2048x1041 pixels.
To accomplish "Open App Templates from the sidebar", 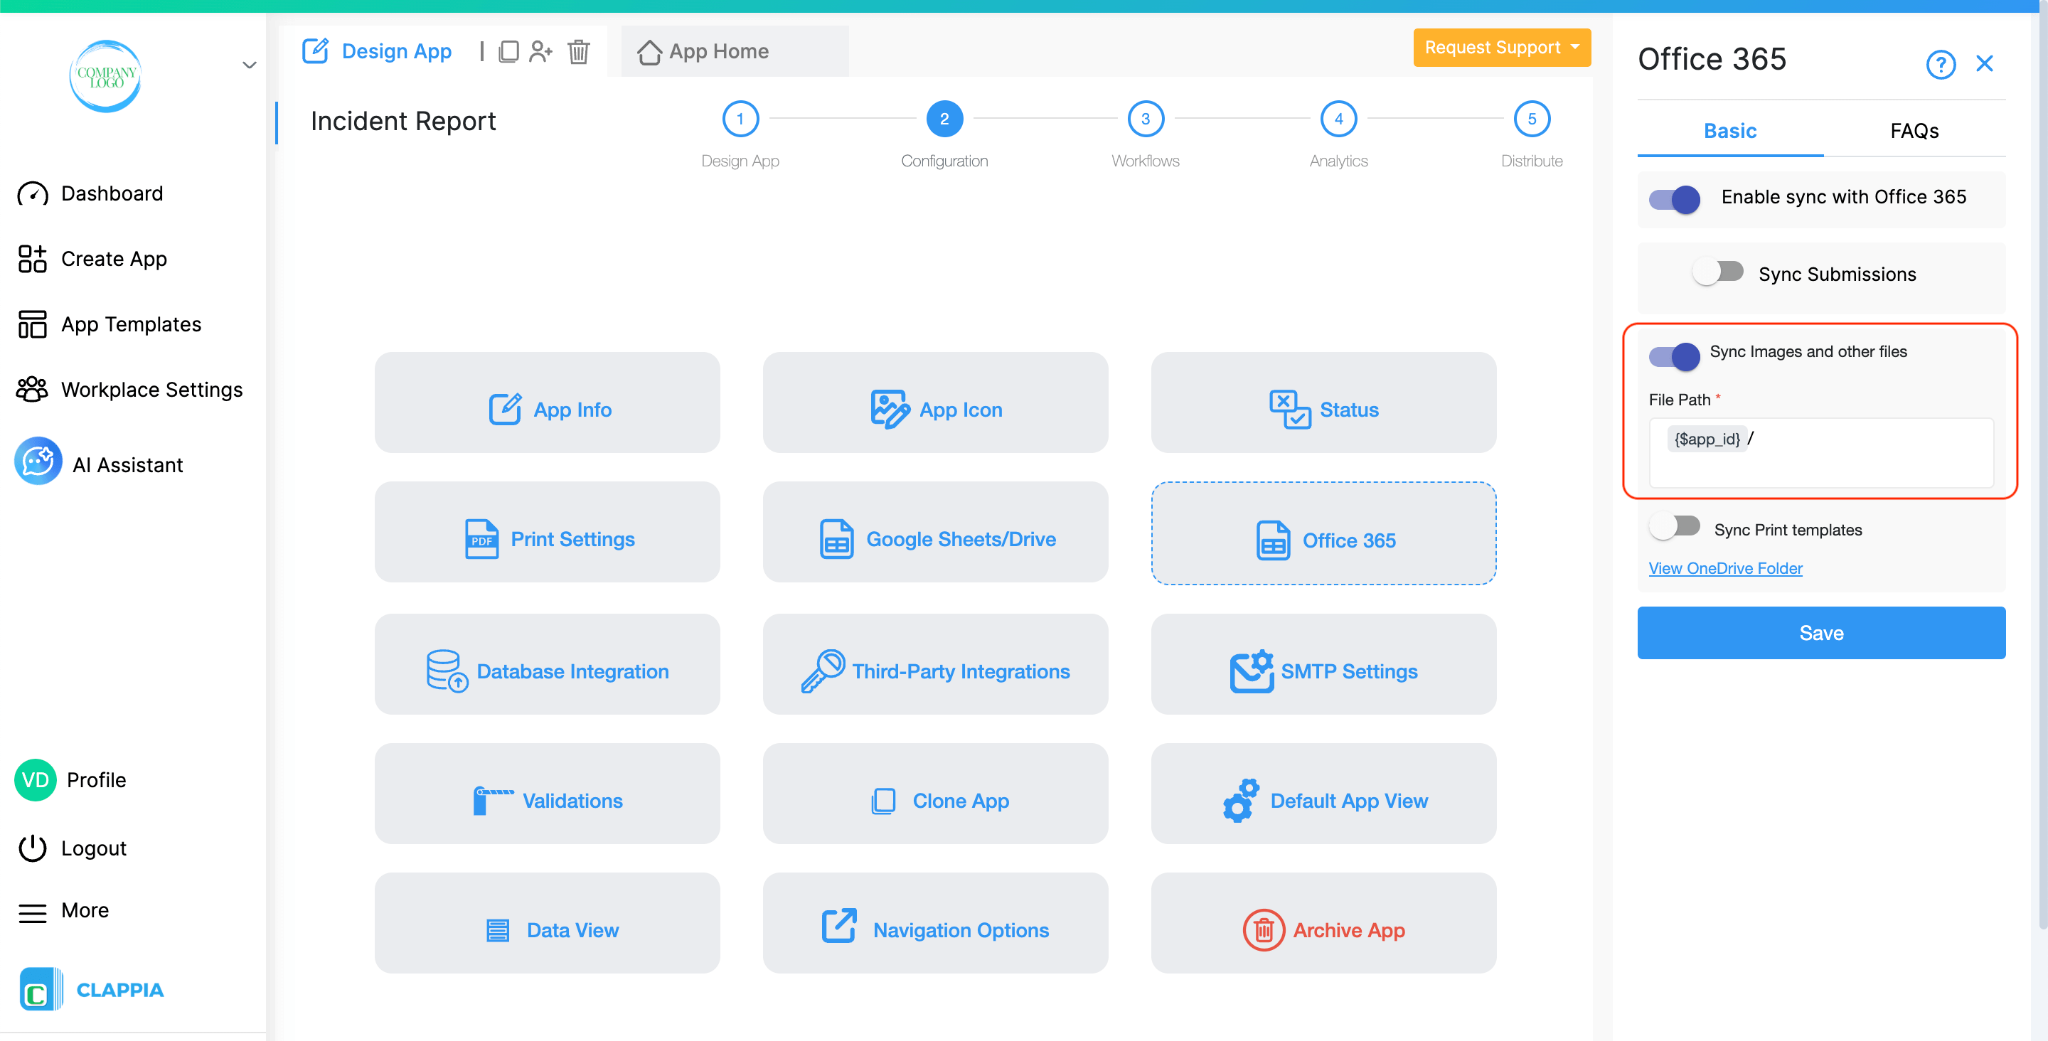I will point(129,323).
